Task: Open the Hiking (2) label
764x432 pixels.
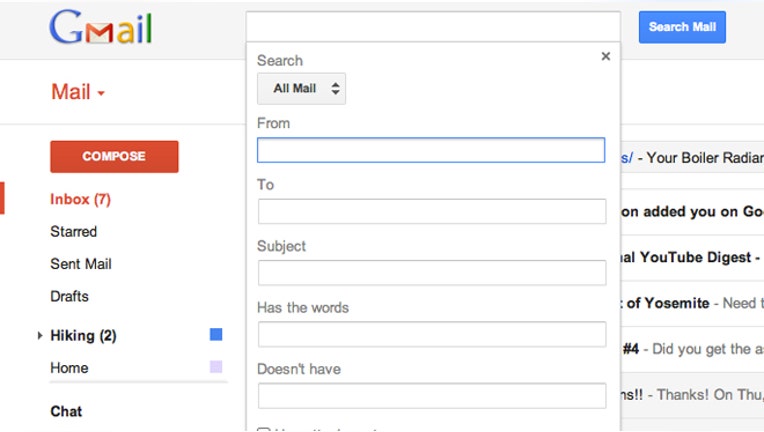Action: pos(83,336)
